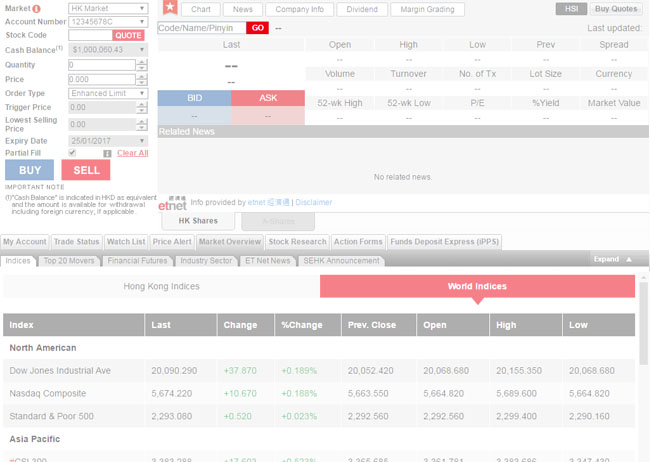
Task: Click the Partial Fill info icon
Action: (107, 153)
